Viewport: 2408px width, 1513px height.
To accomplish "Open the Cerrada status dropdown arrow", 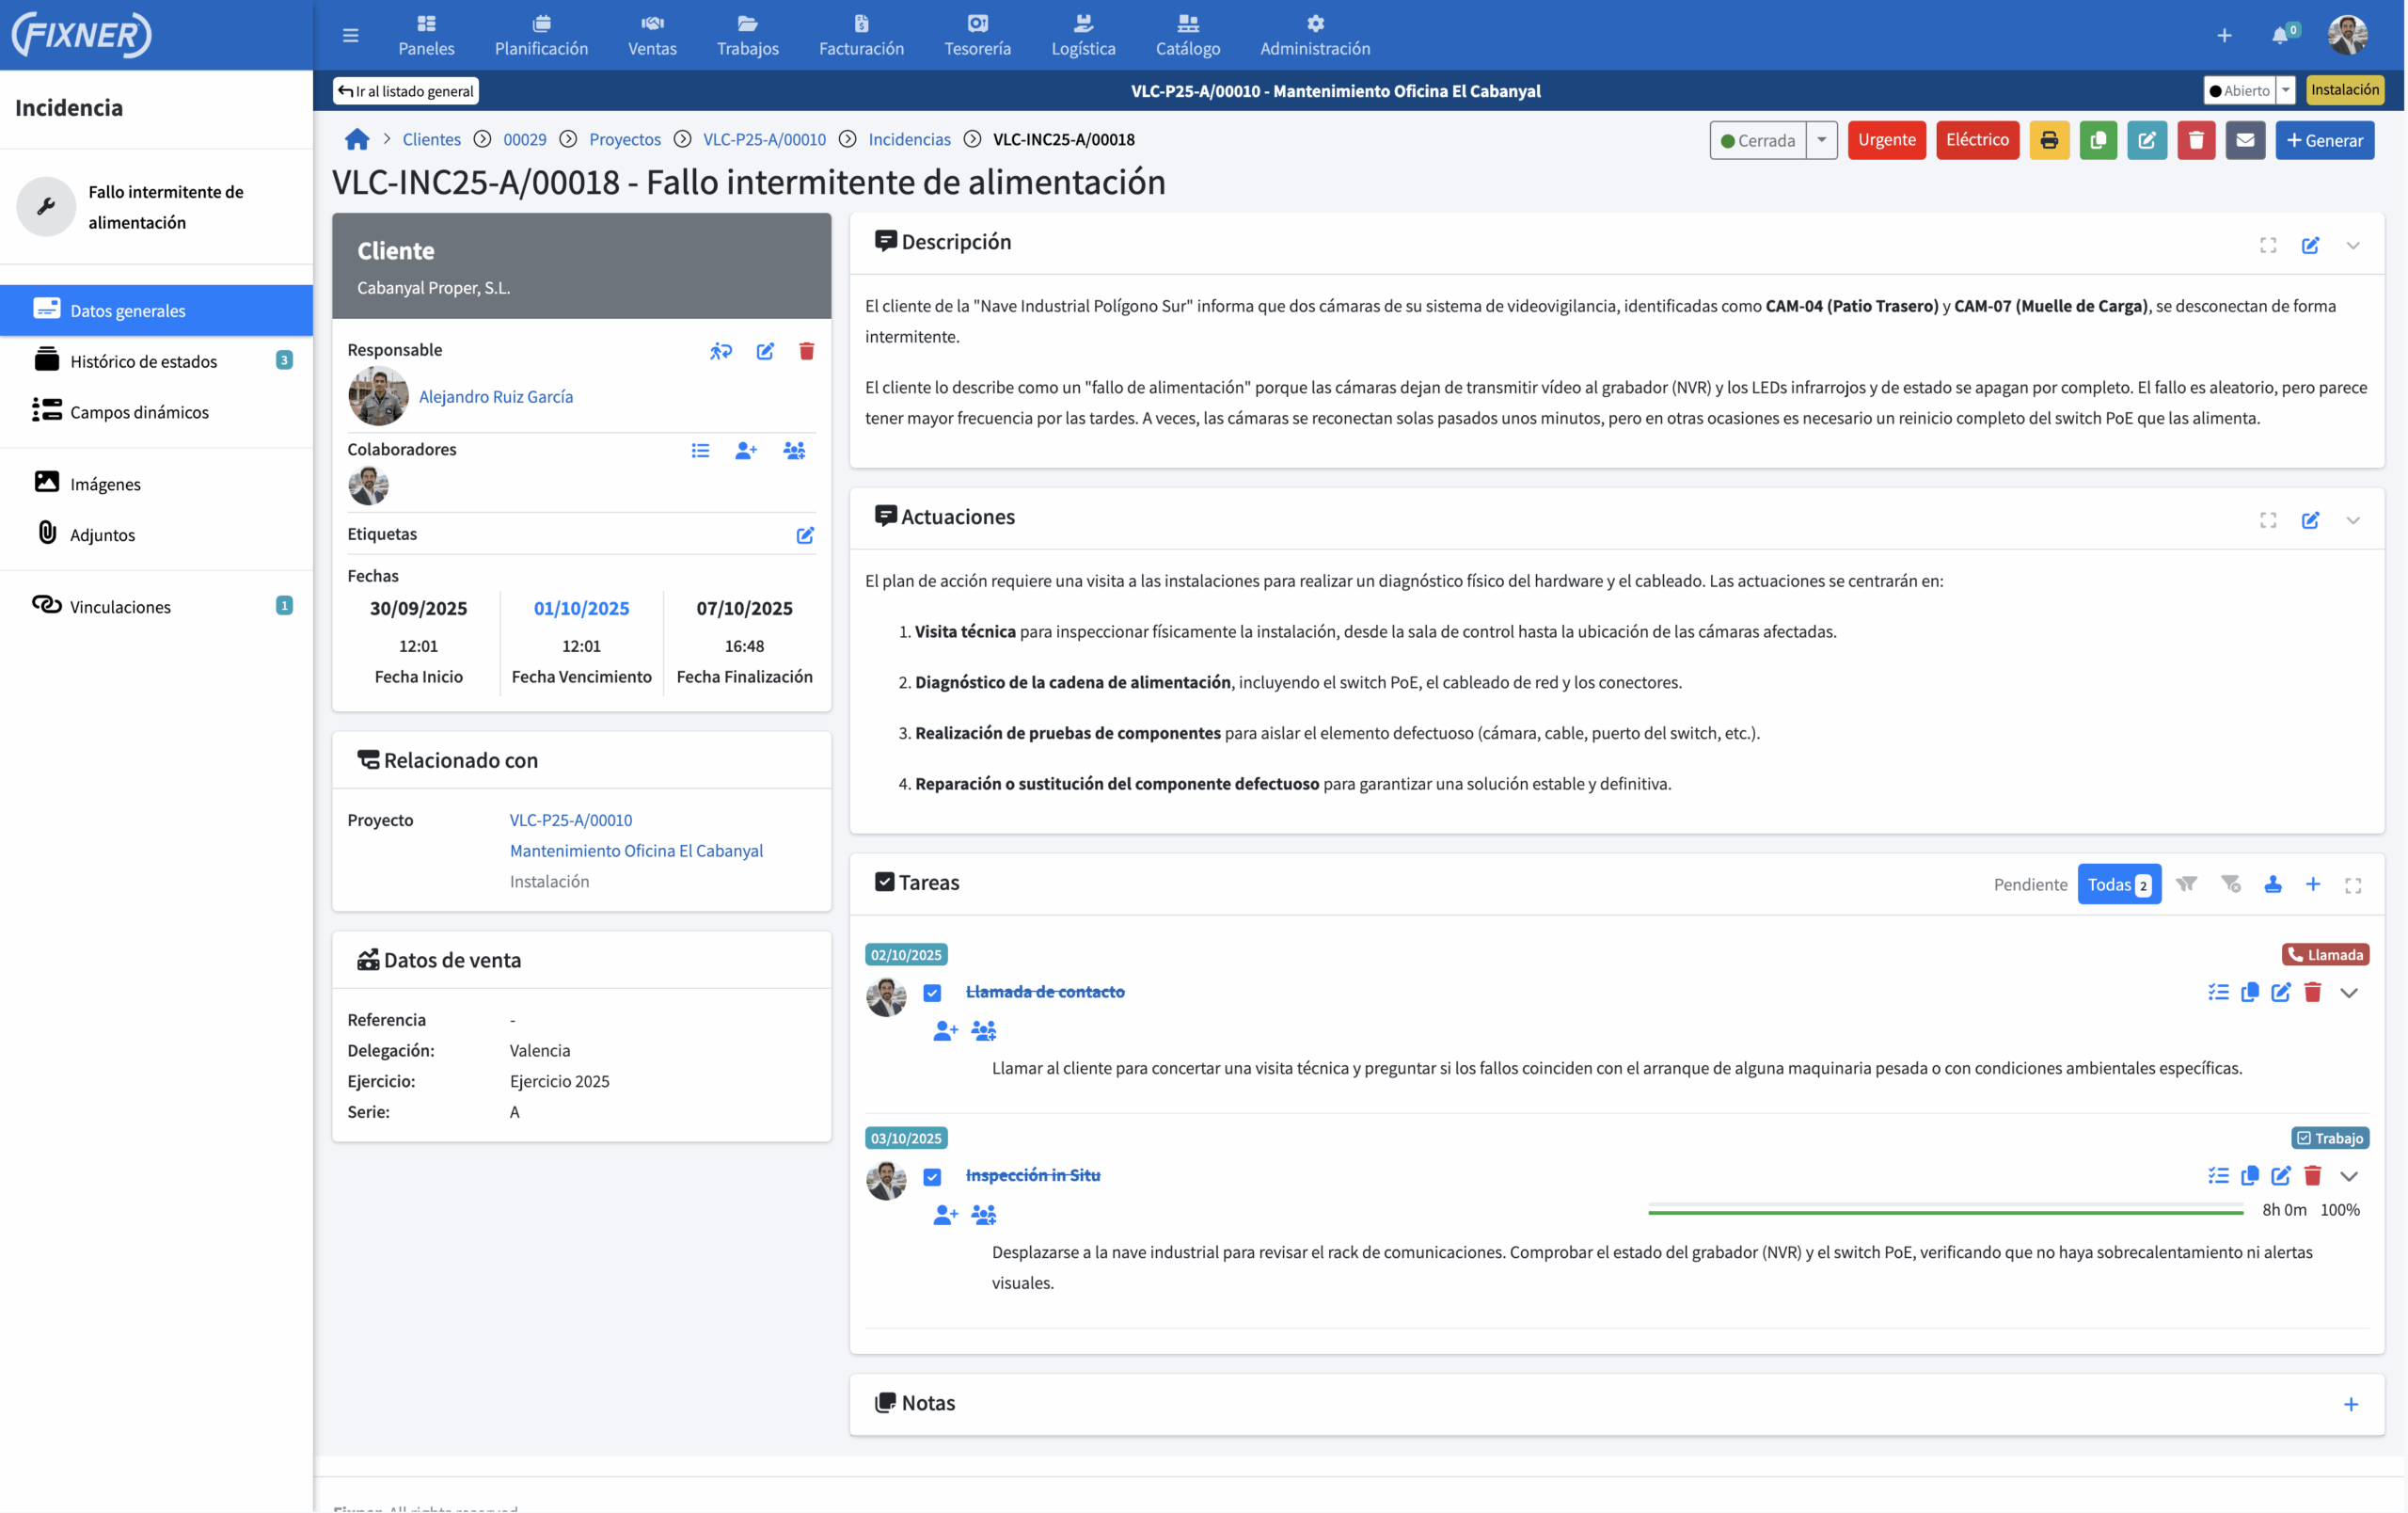I will click(1822, 140).
